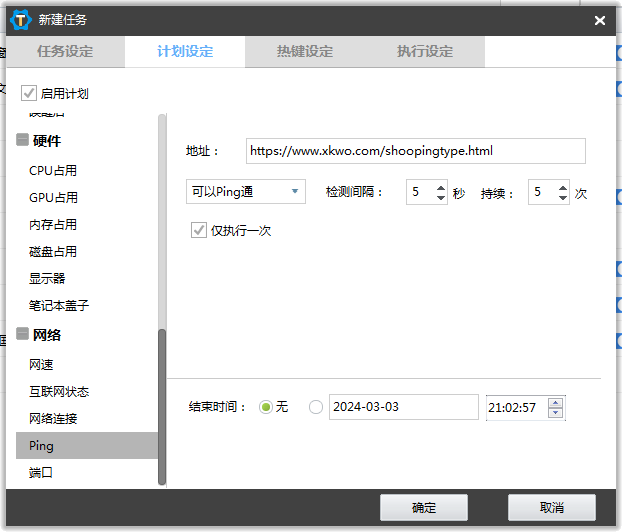
Task: Switch to the 任务设定 tab
Action: [x=65, y=52]
